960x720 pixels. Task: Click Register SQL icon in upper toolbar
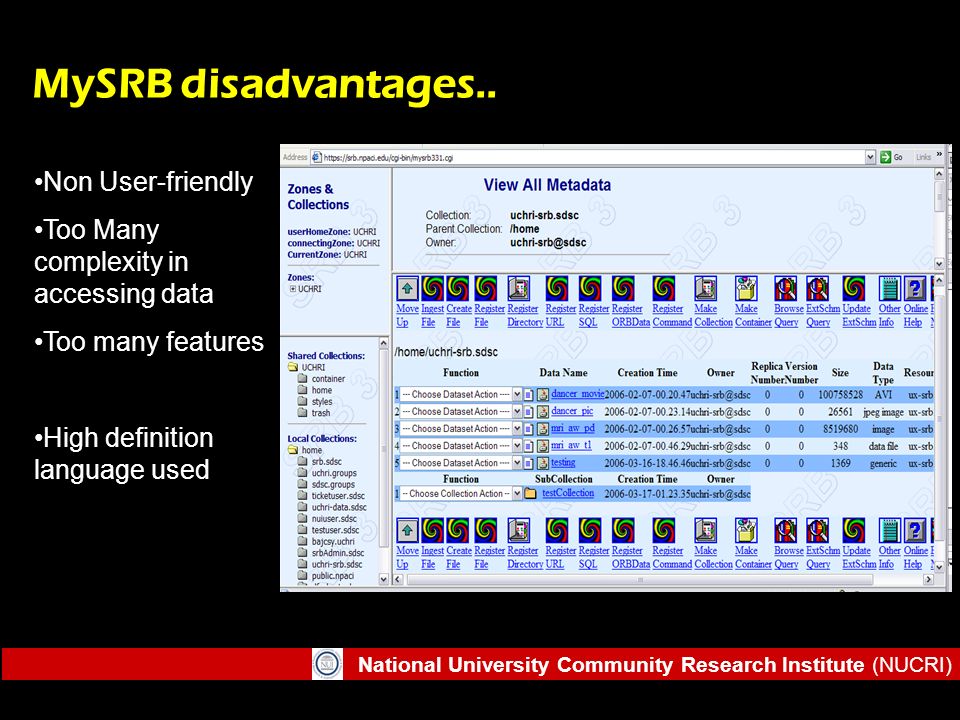tap(590, 288)
